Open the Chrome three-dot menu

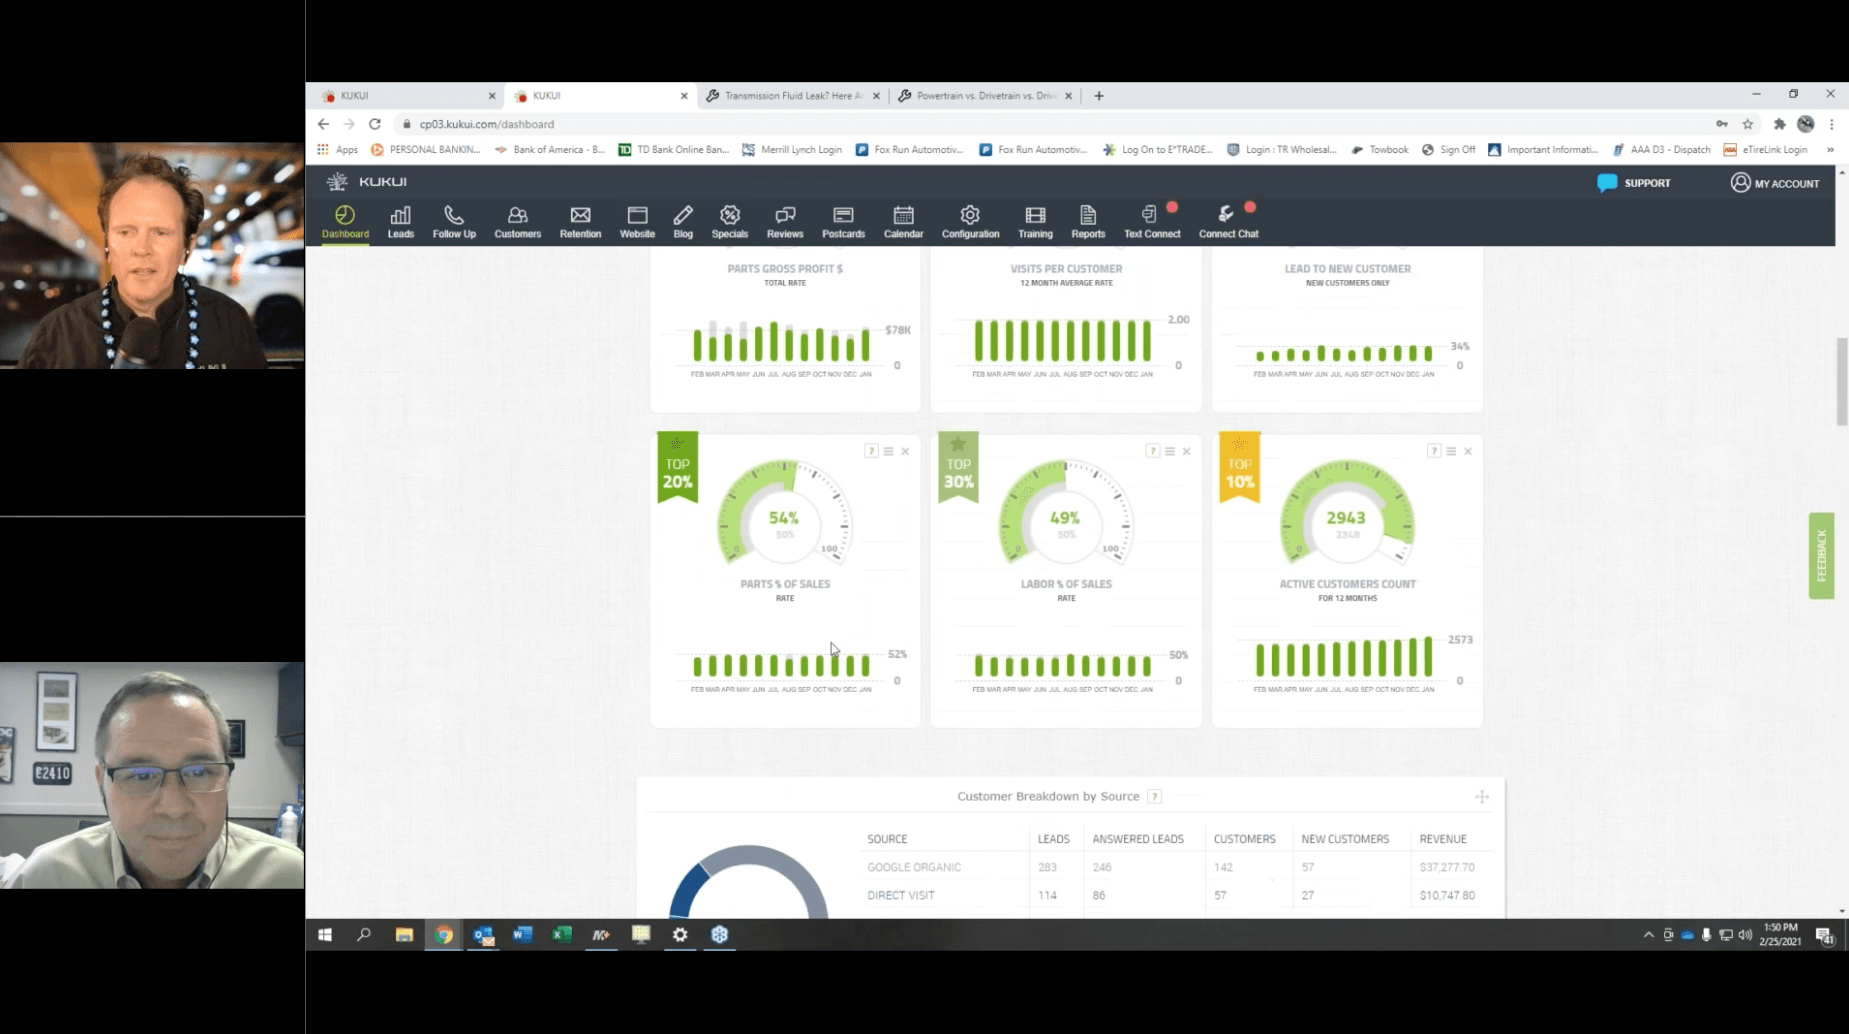pyautogui.click(x=1832, y=124)
